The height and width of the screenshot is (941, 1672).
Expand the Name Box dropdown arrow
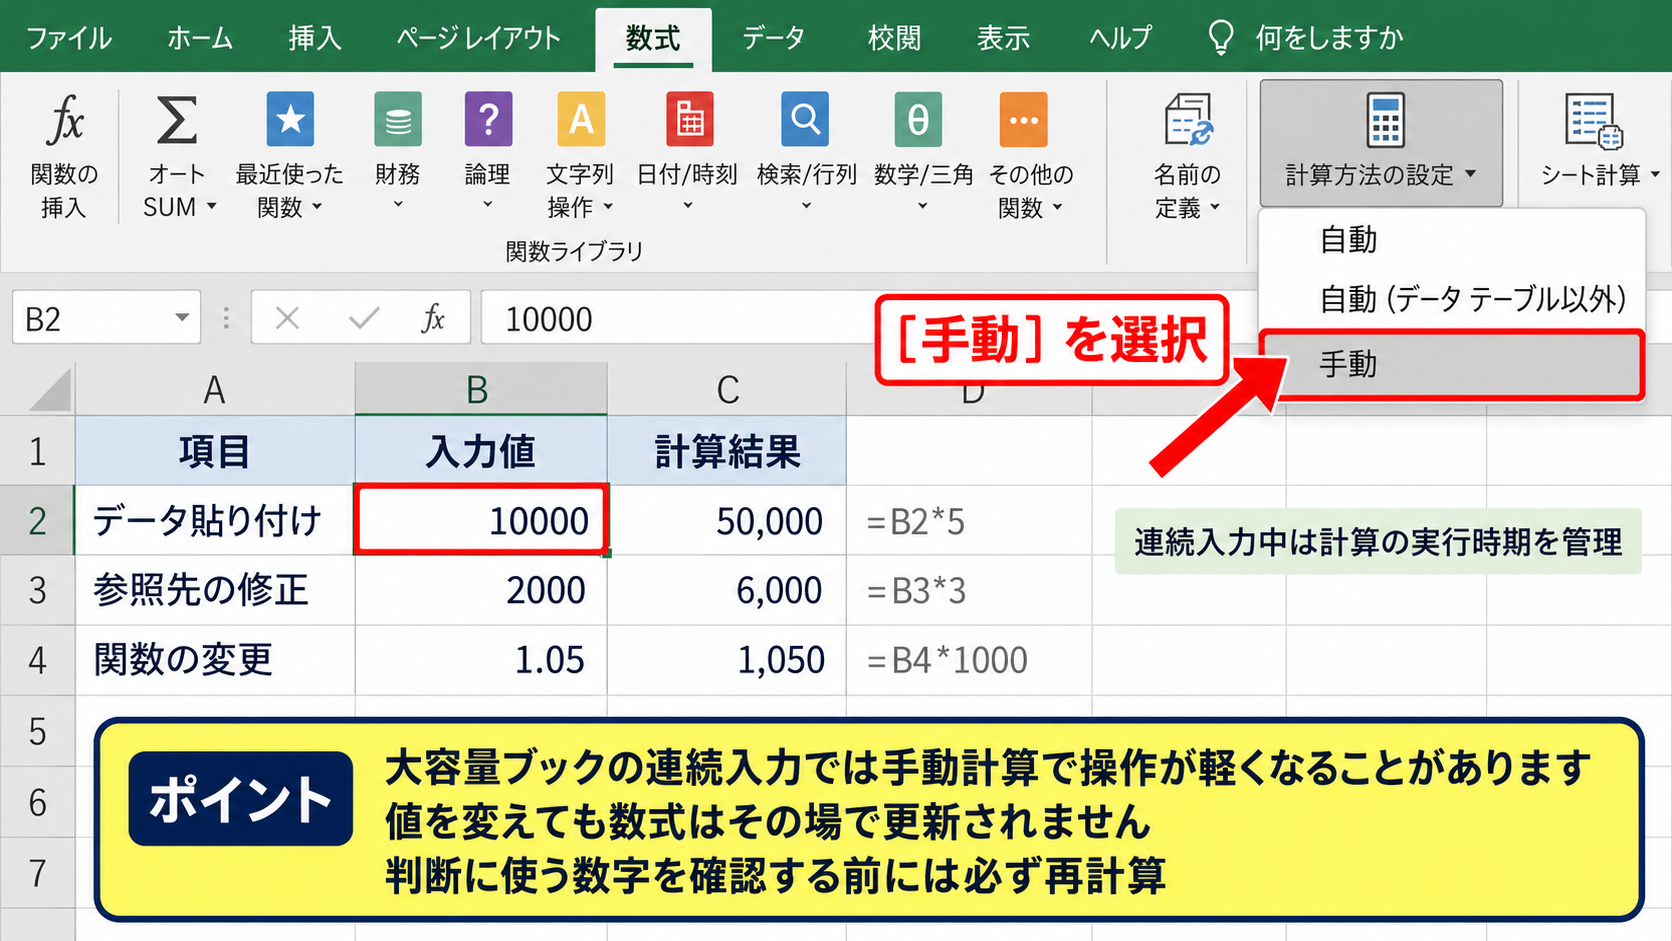pyautogui.click(x=182, y=318)
